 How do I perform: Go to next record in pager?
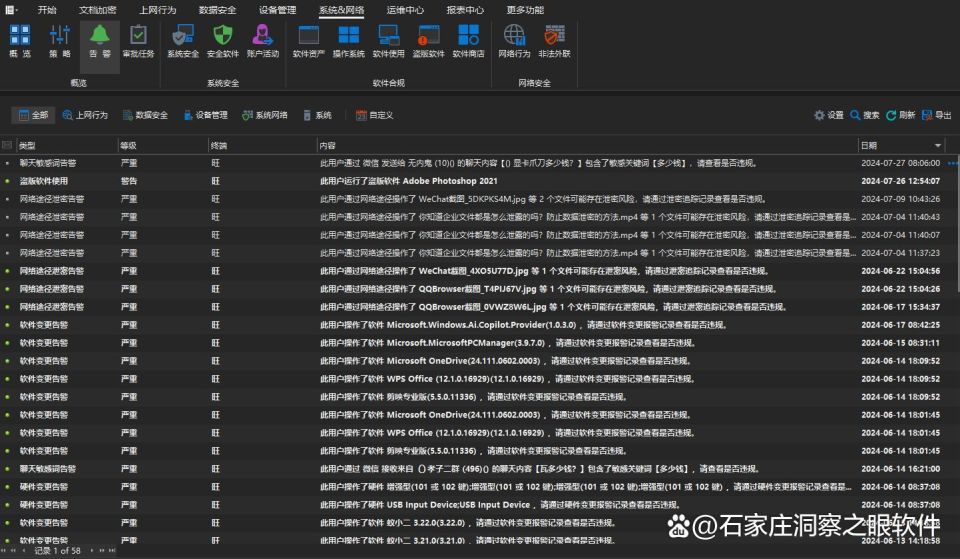tap(92, 550)
